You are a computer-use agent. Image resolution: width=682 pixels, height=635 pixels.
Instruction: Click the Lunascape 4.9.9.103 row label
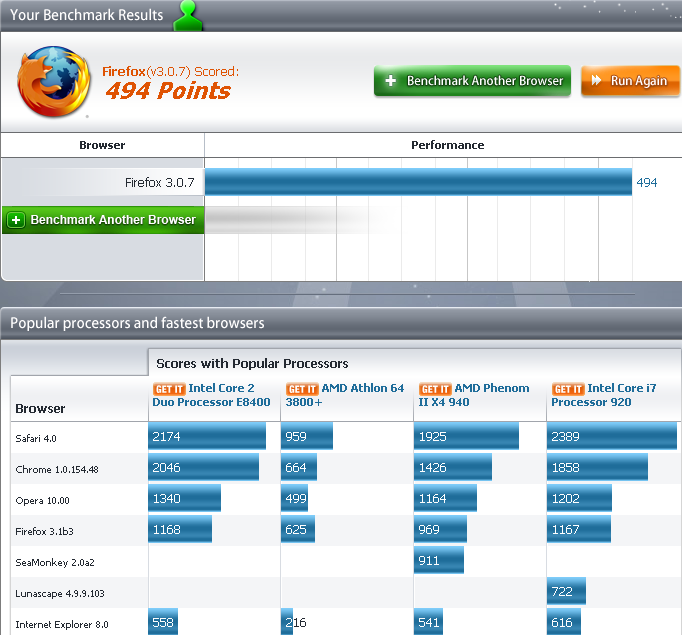[x=60, y=594]
